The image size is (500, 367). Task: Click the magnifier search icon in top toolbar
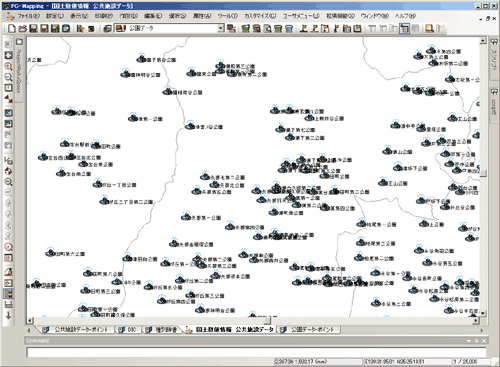pos(267,29)
